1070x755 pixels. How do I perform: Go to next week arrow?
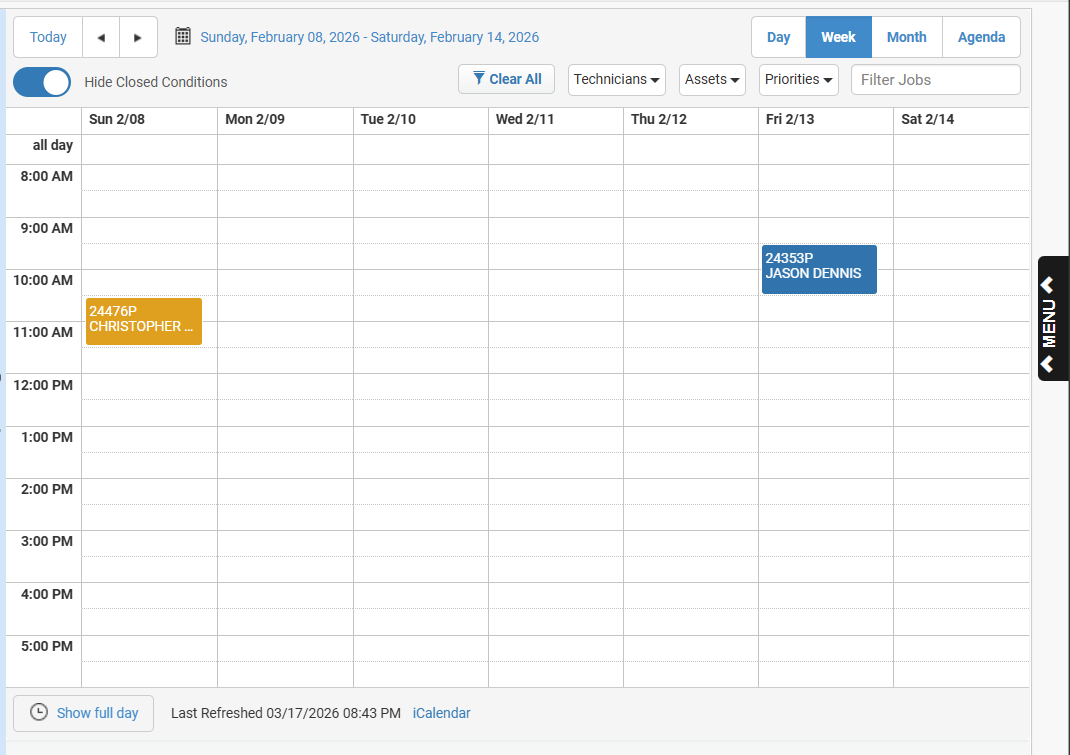pyautogui.click(x=138, y=38)
